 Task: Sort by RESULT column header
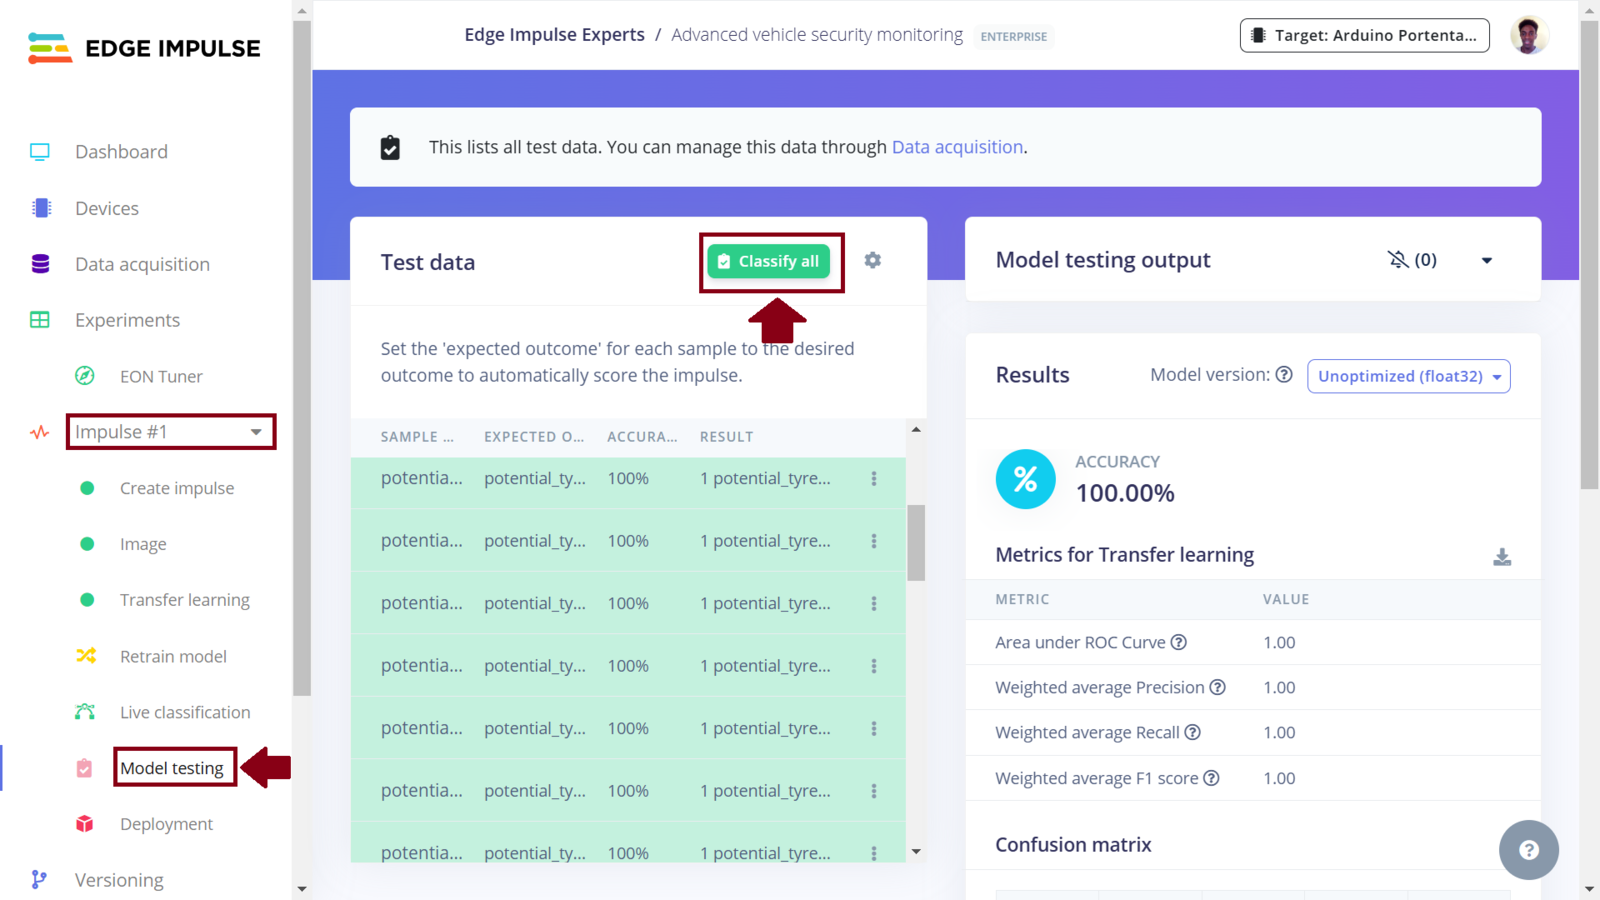(727, 437)
